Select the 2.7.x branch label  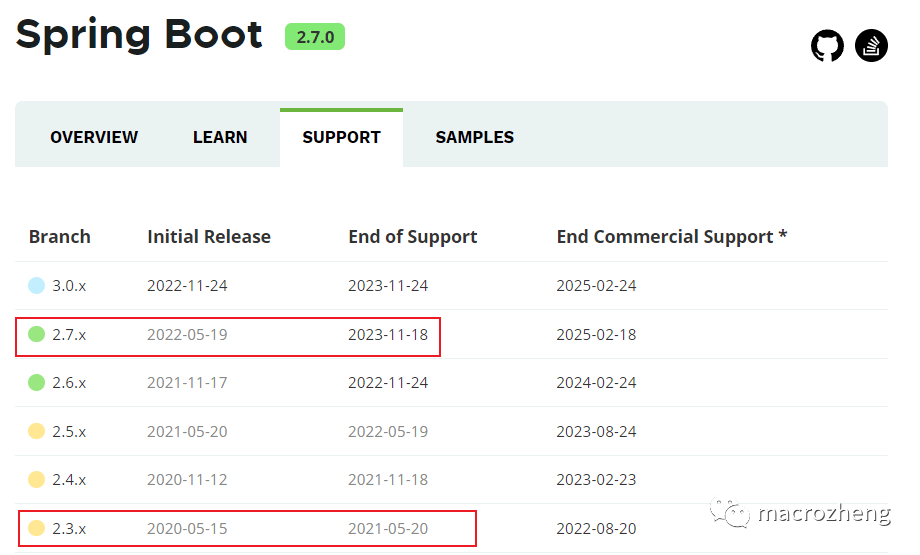click(69, 334)
